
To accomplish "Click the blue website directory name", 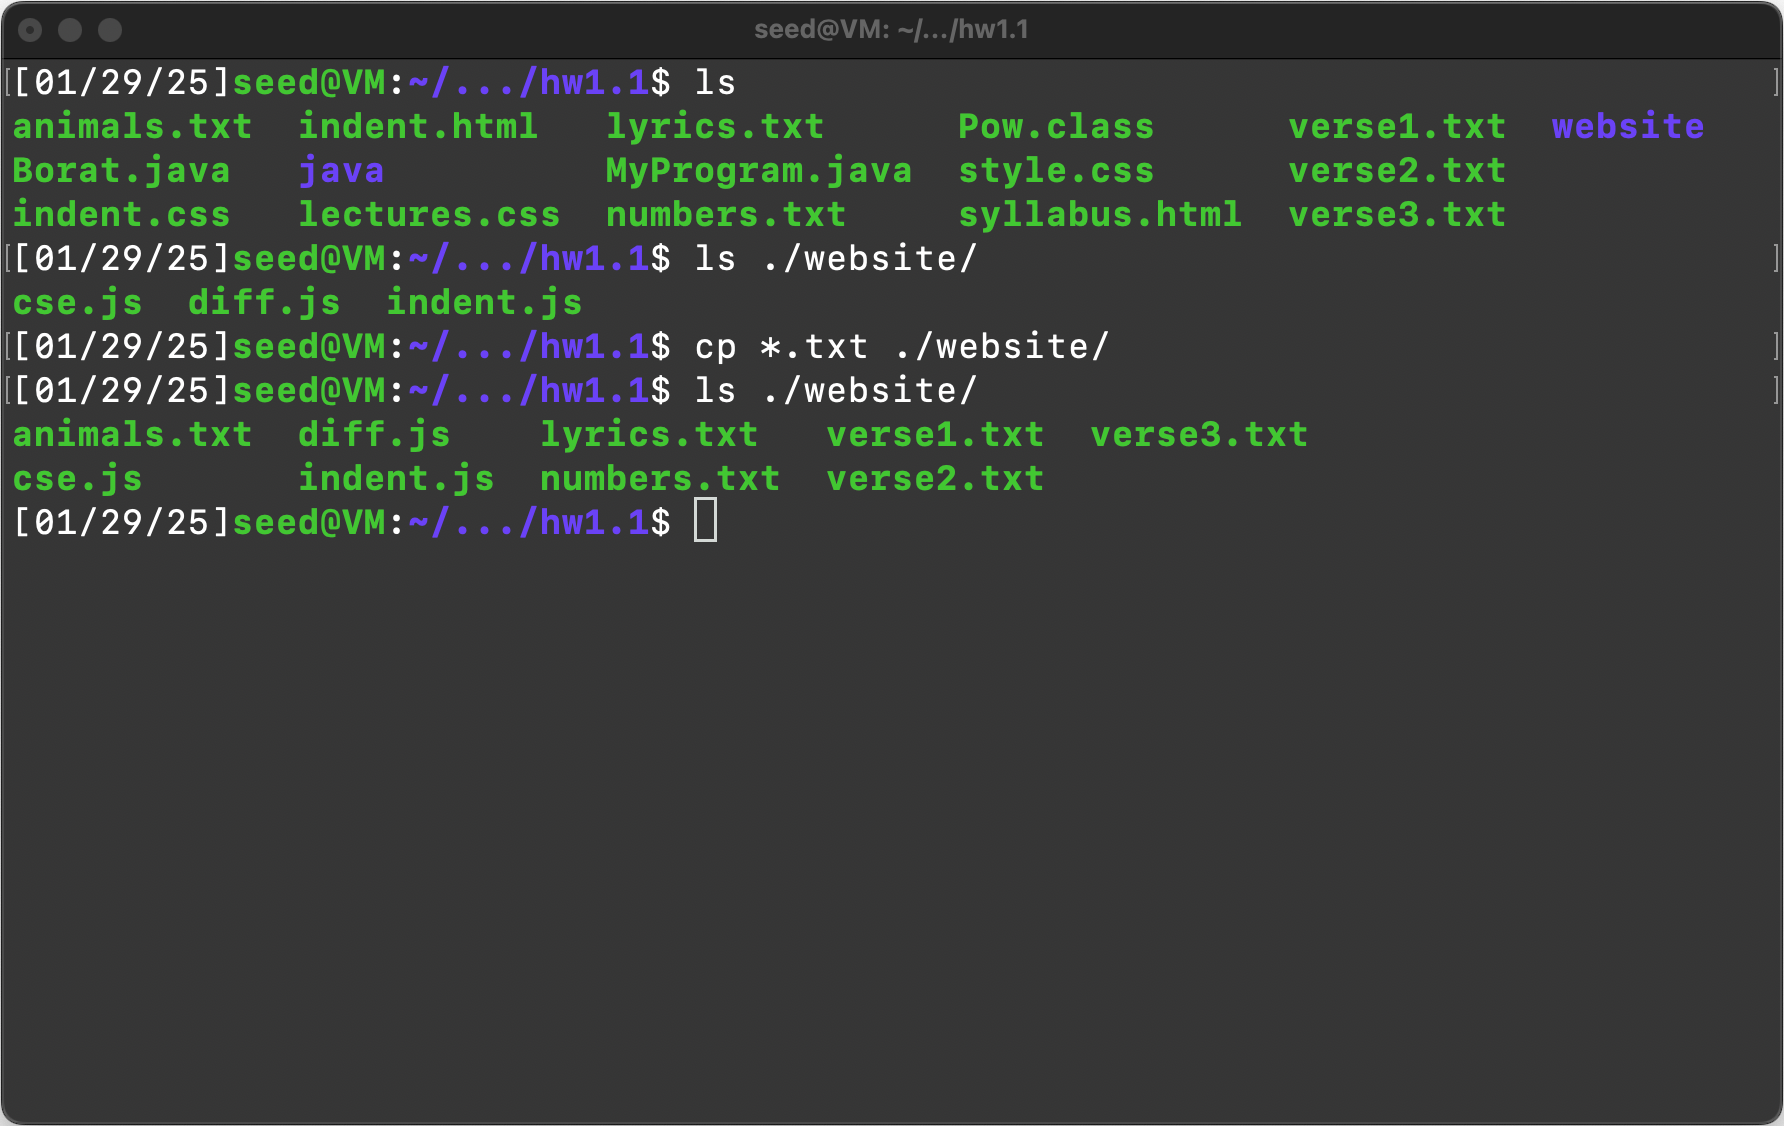I will click(x=1627, y=127).
